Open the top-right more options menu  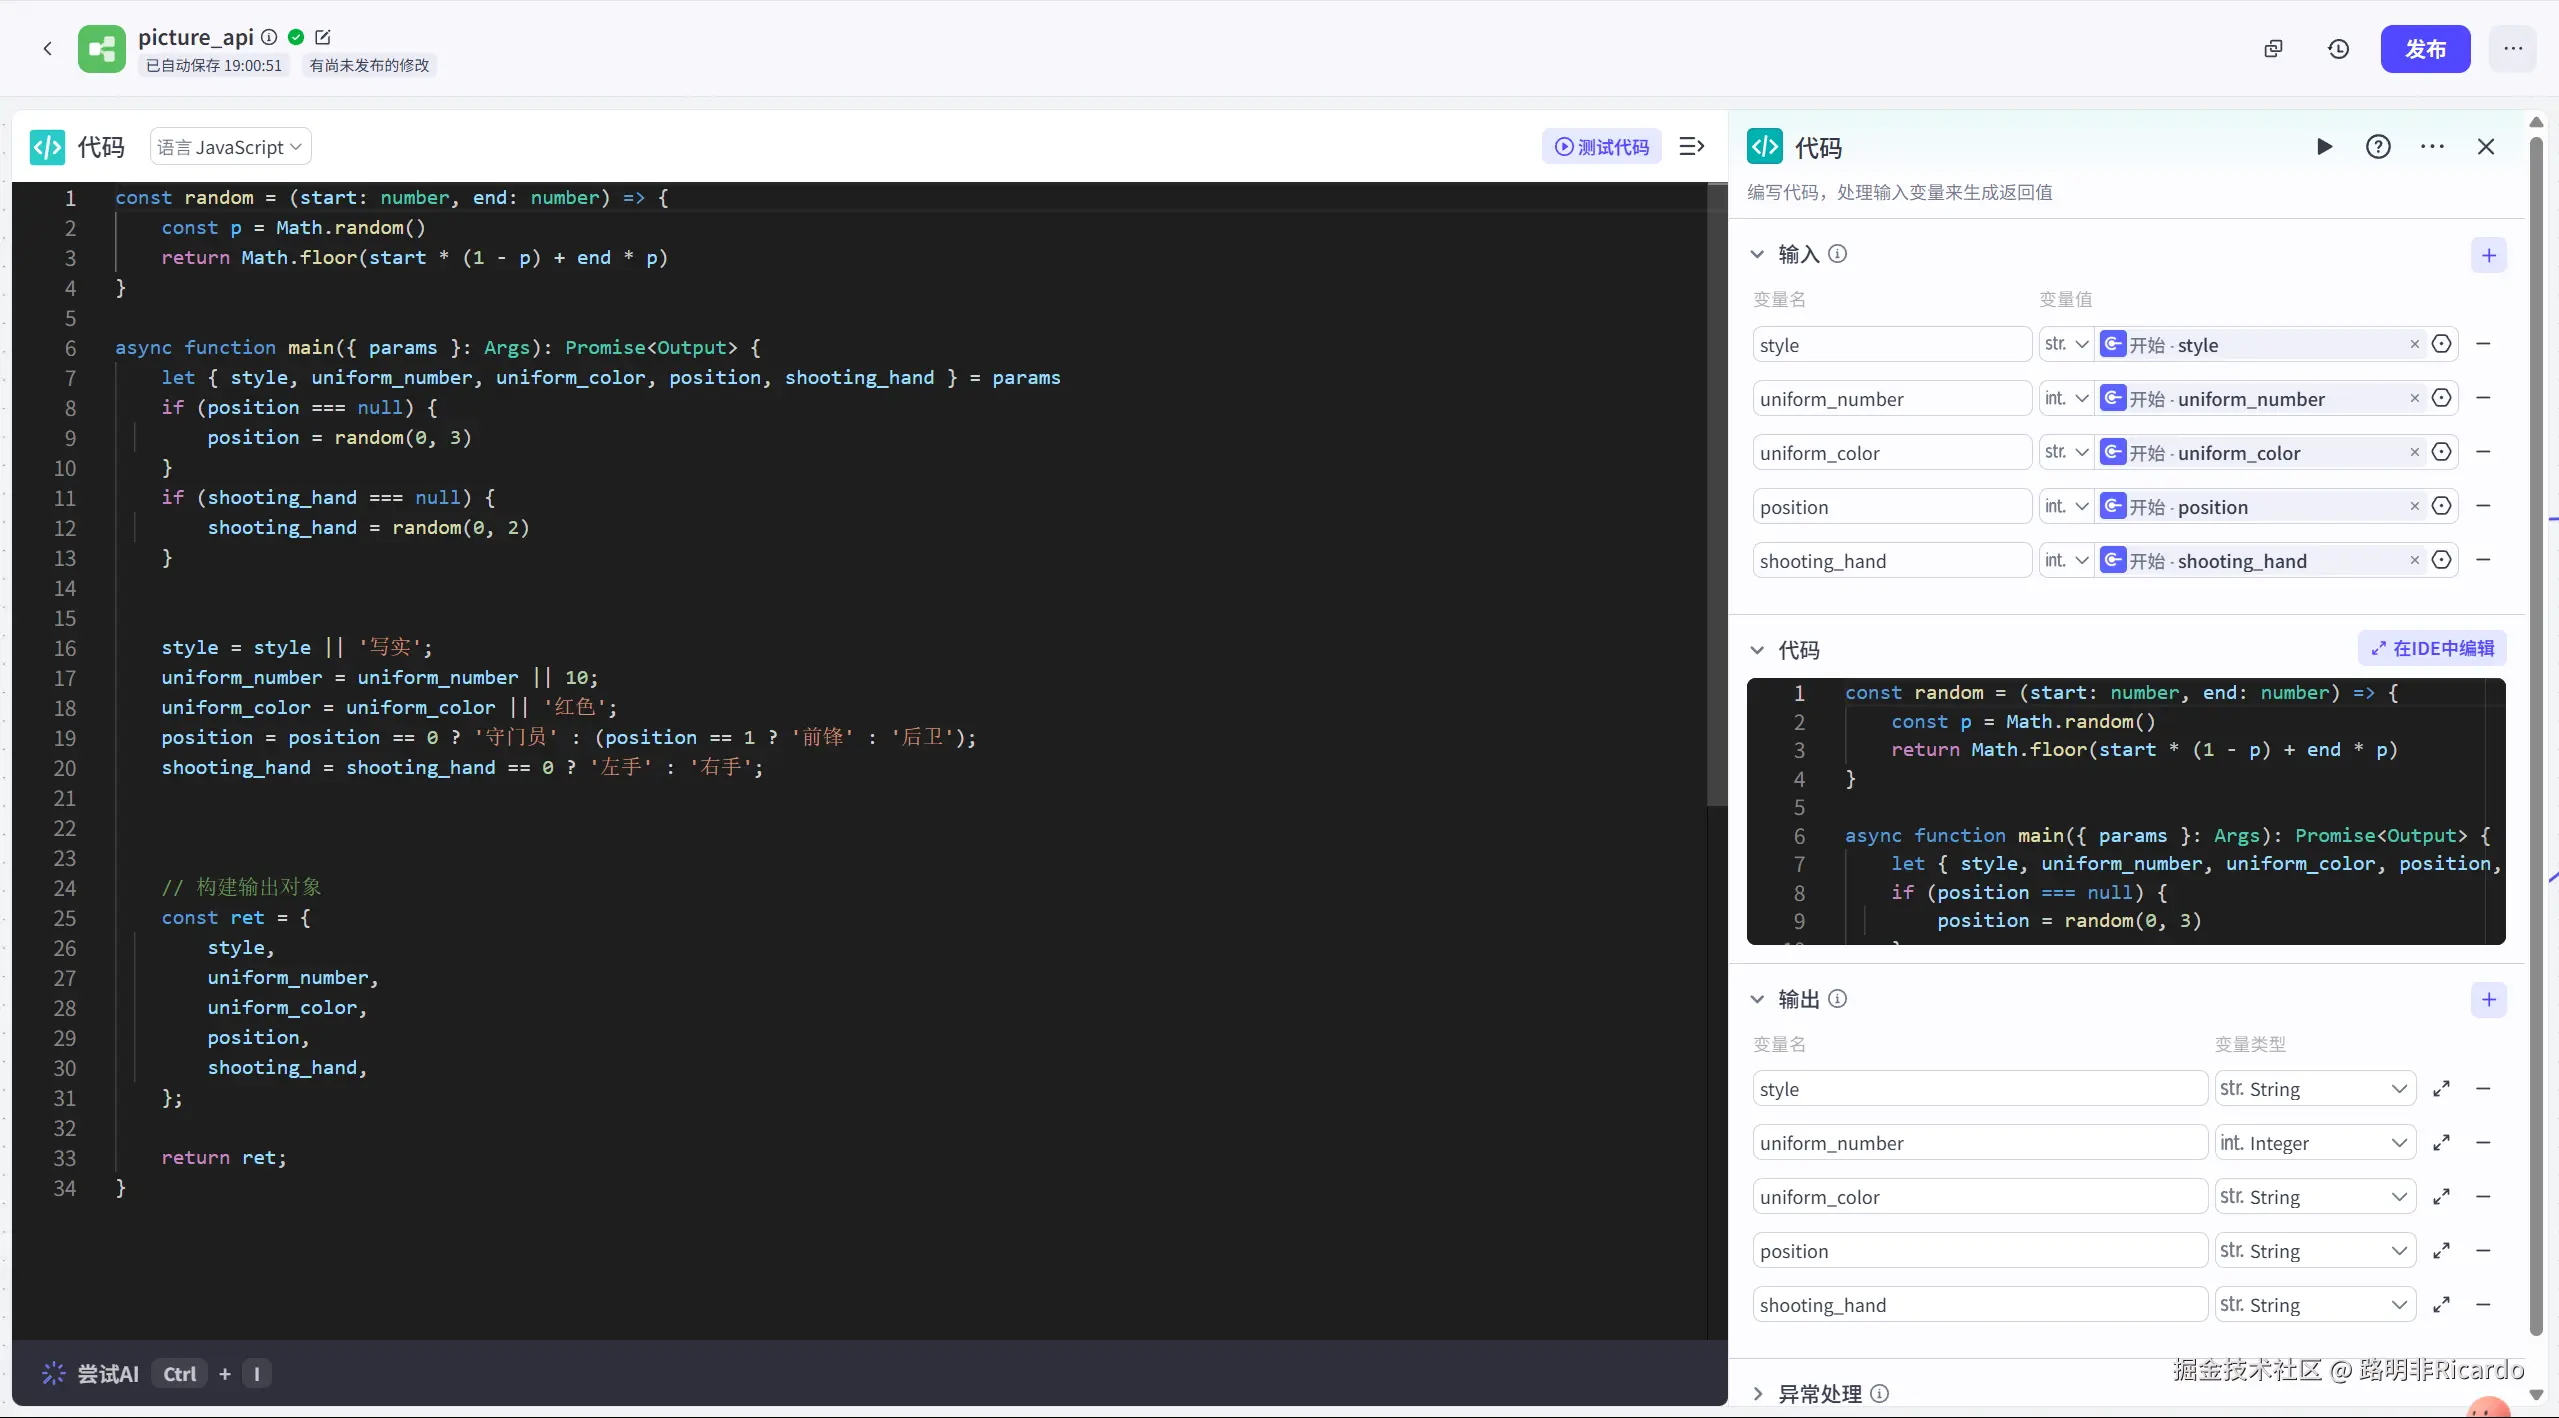(x=2512, y=49)
